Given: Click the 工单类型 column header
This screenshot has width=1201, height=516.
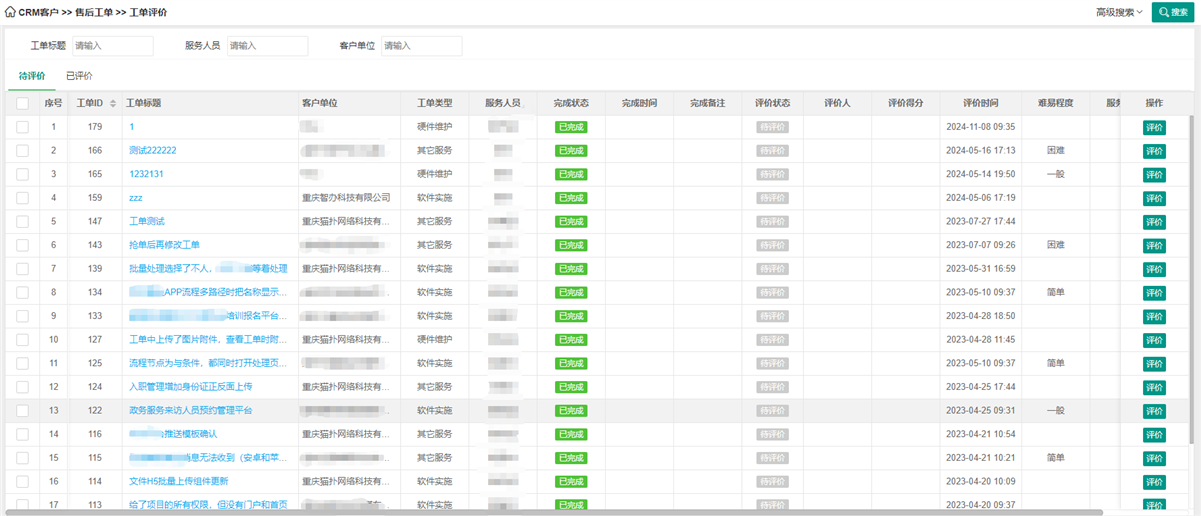Looking at the screenshot, I should [435, 103].
